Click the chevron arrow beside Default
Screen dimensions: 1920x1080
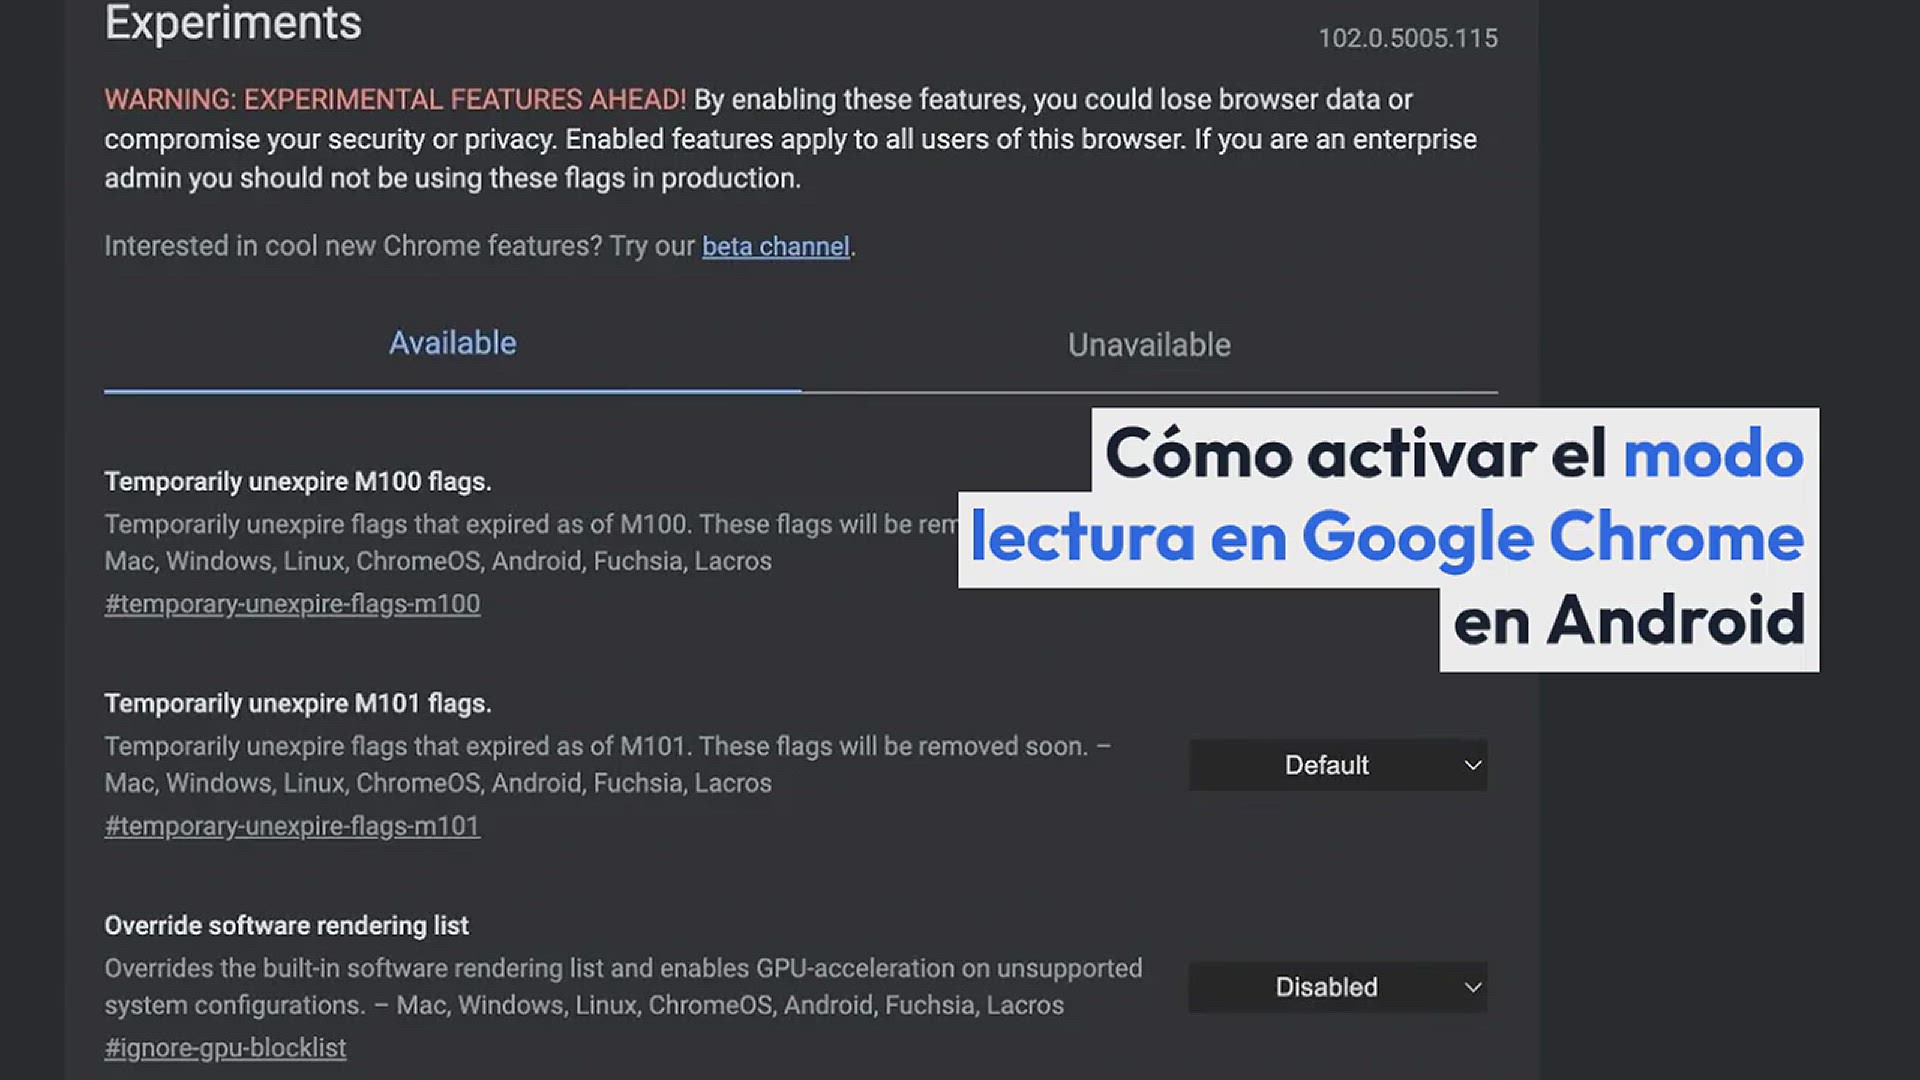coord(1472,766)
